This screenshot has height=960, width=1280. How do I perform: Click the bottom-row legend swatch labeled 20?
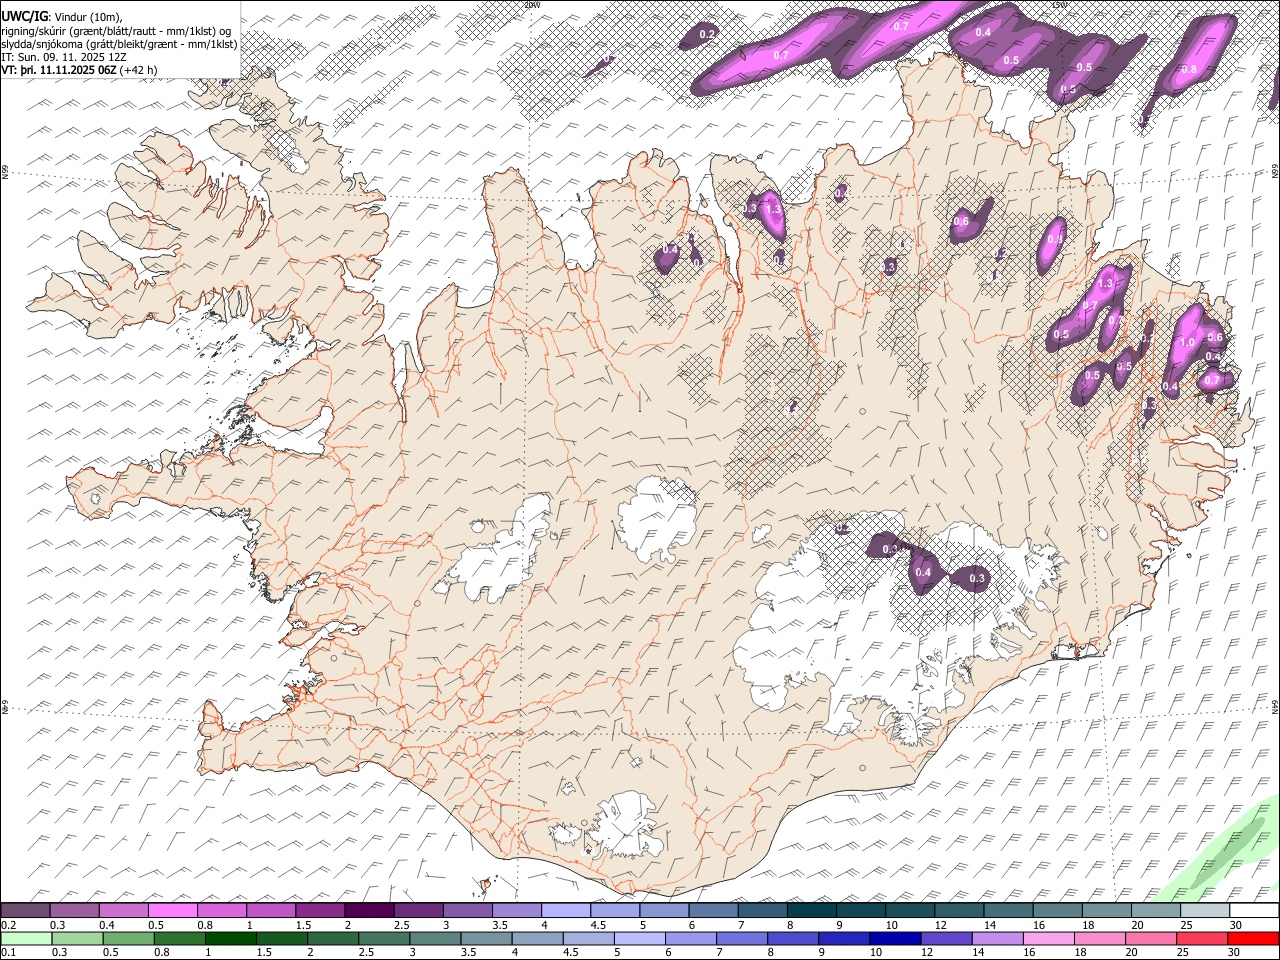point(1151,938)
